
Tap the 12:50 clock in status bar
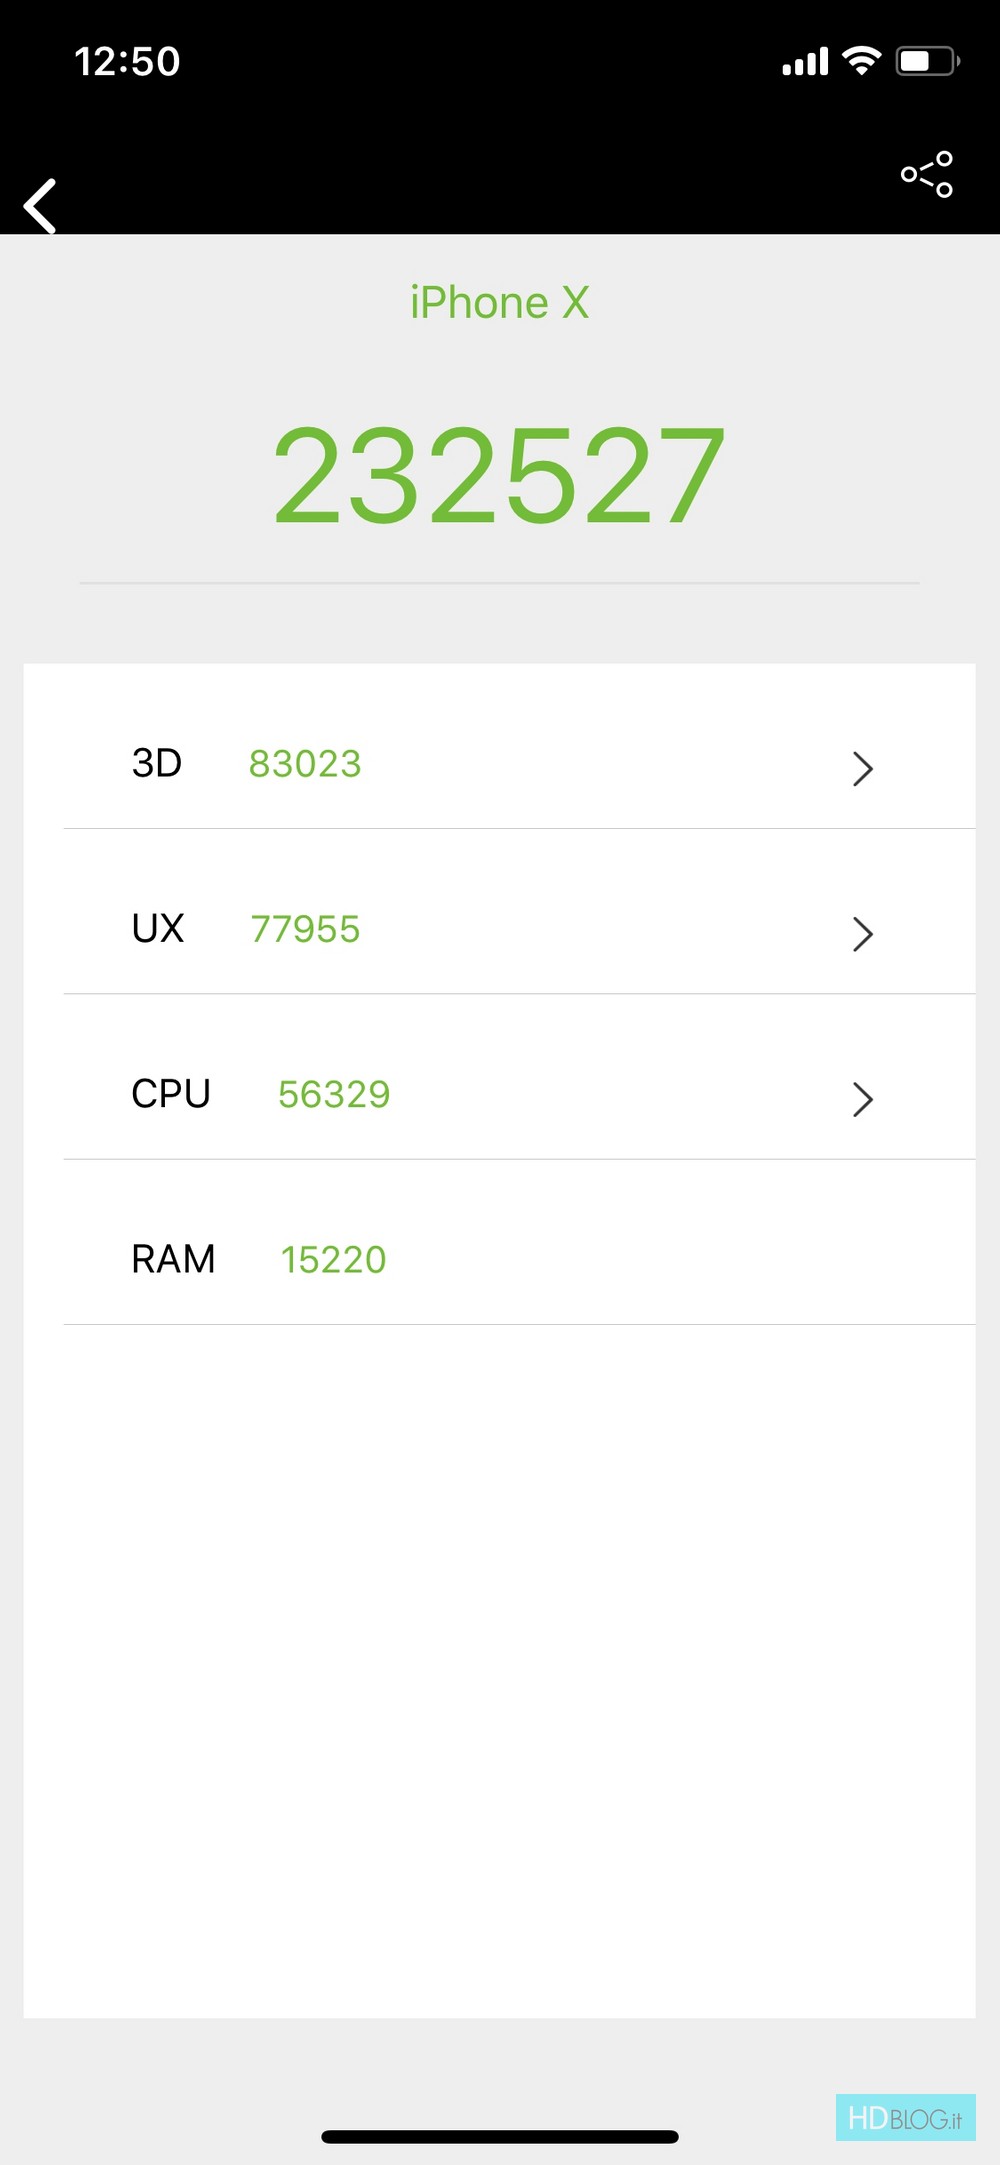[127, 62]
